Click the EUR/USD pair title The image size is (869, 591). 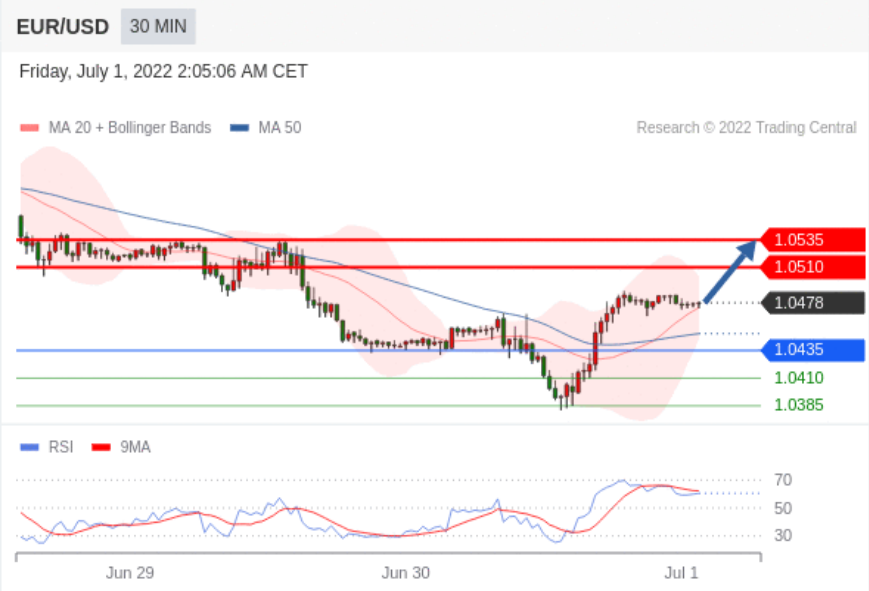(63, 27)
